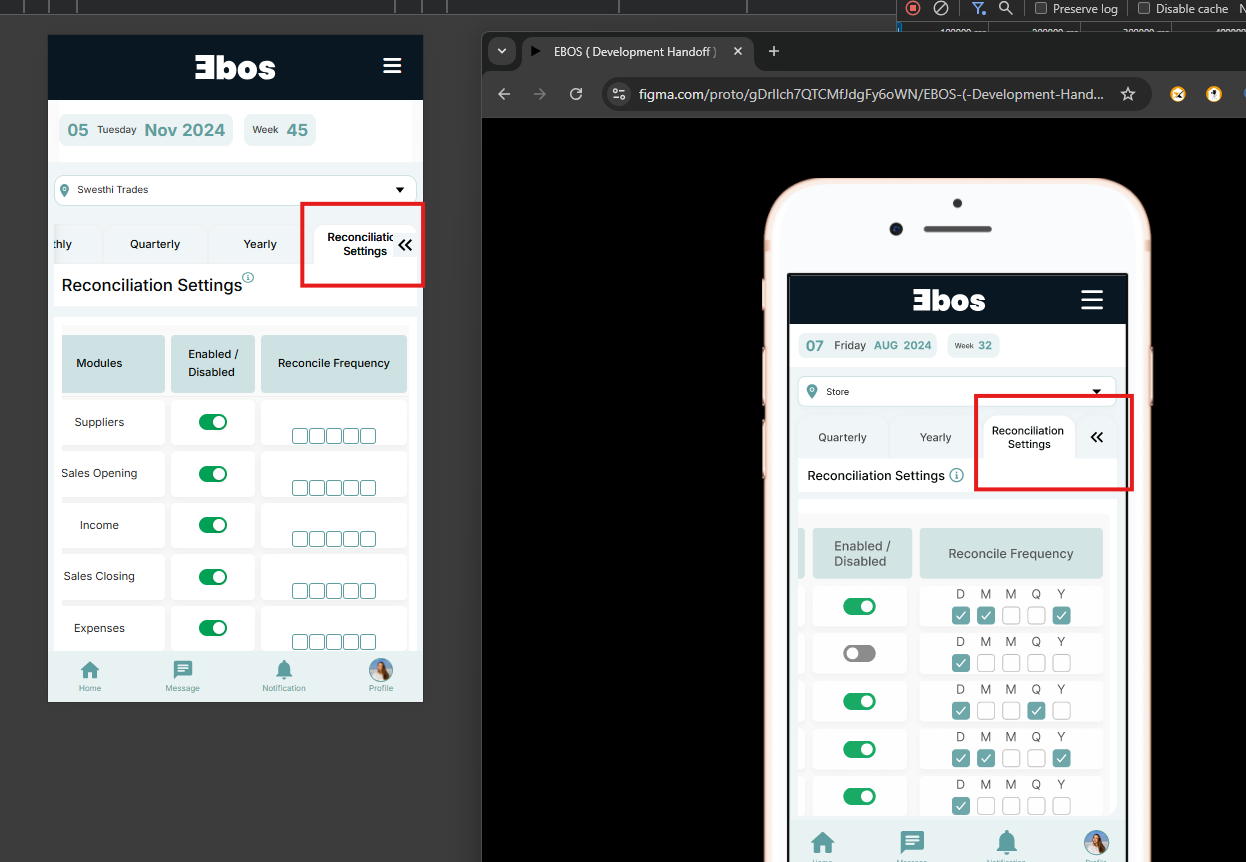Click the Reconciliation Settings heading in the left app
1246x862 pixels.
tap(152, 285)
